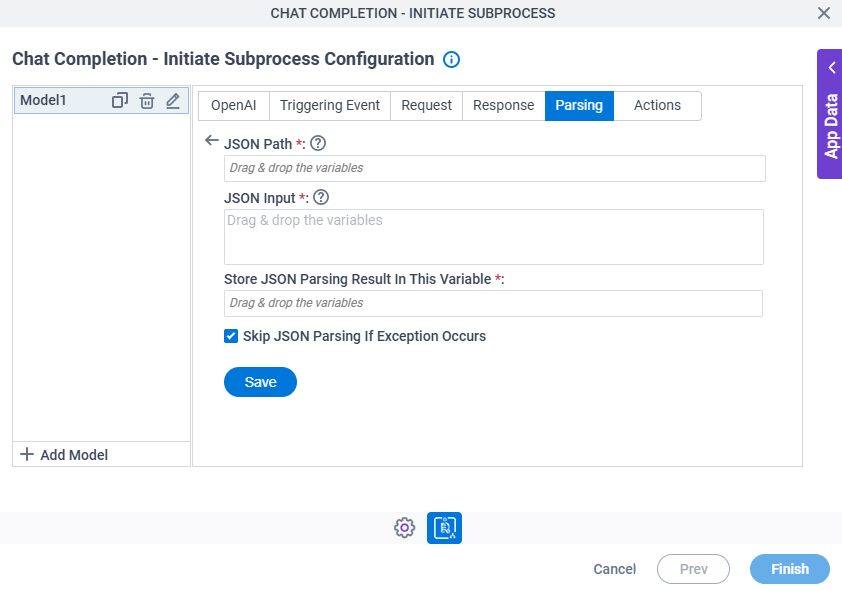Edit Model1 name with pencil icon
Viewport: 842px width, 591px height.
173,100
